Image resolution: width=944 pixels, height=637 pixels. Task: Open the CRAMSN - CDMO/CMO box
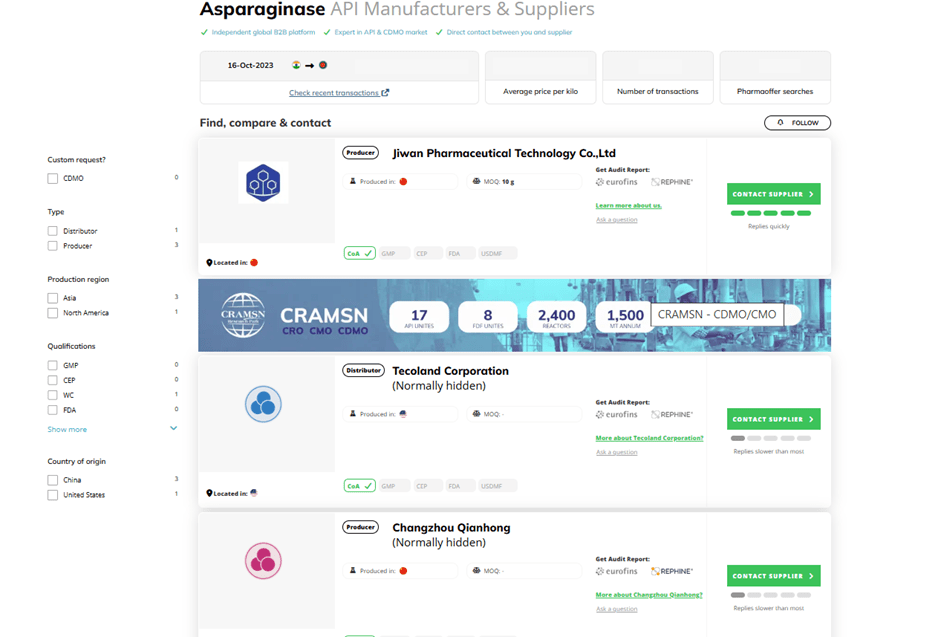(717, 315)
